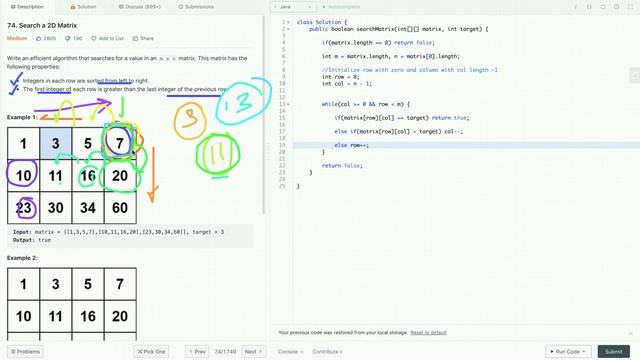This screenshot has width=640, height=360.
Task: Switch to the Submissions tab
Action: pyautogui.click(x=196, y=7)
